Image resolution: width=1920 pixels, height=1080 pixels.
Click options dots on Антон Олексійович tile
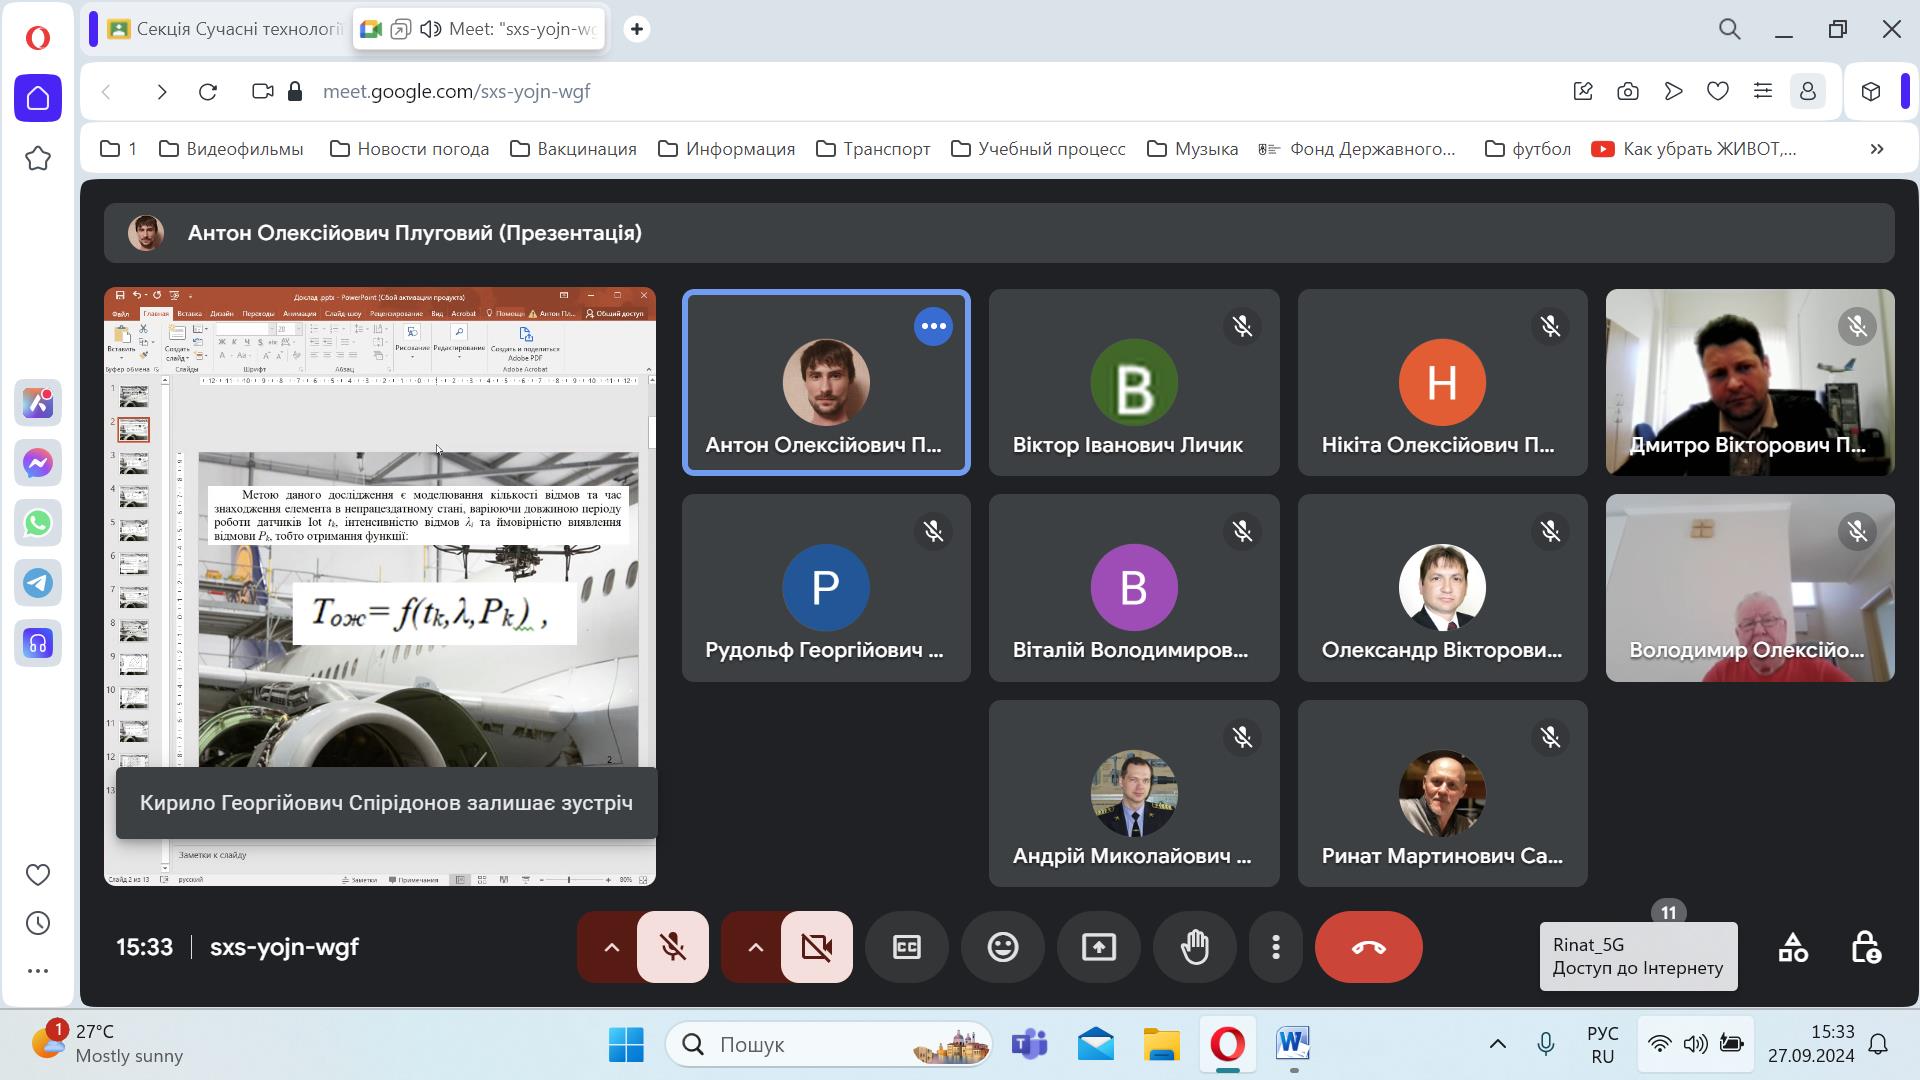(x=933, y=326)
